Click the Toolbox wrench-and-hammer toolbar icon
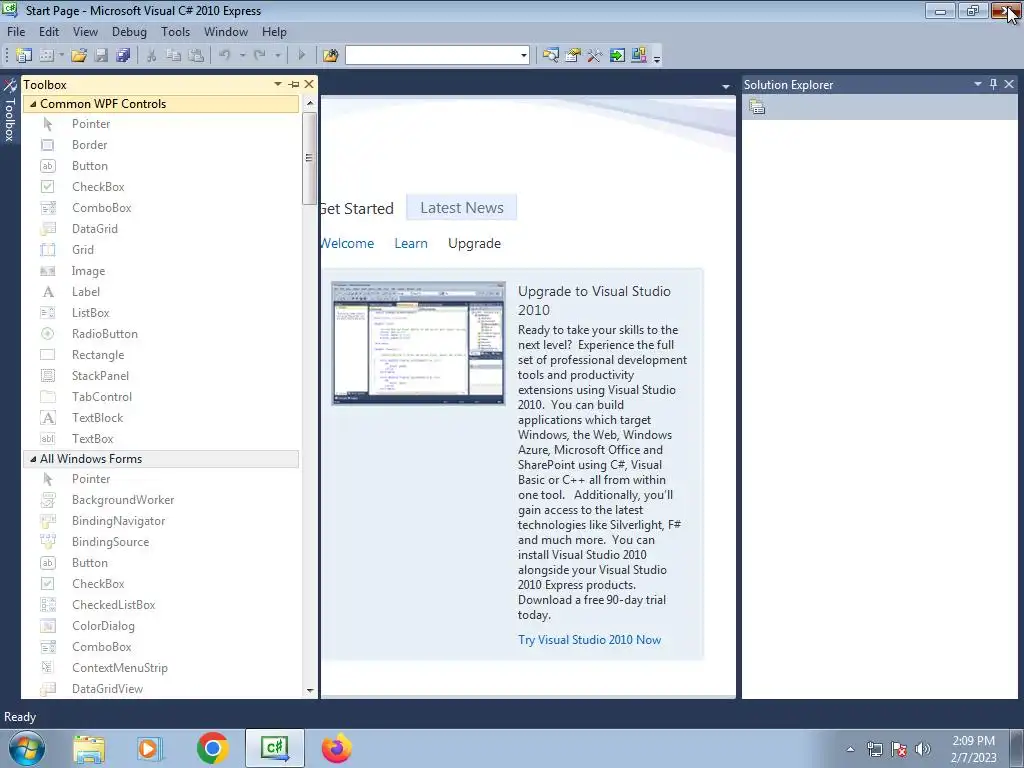The width and height of the screenshot is (1024, 768). (594, 56)
